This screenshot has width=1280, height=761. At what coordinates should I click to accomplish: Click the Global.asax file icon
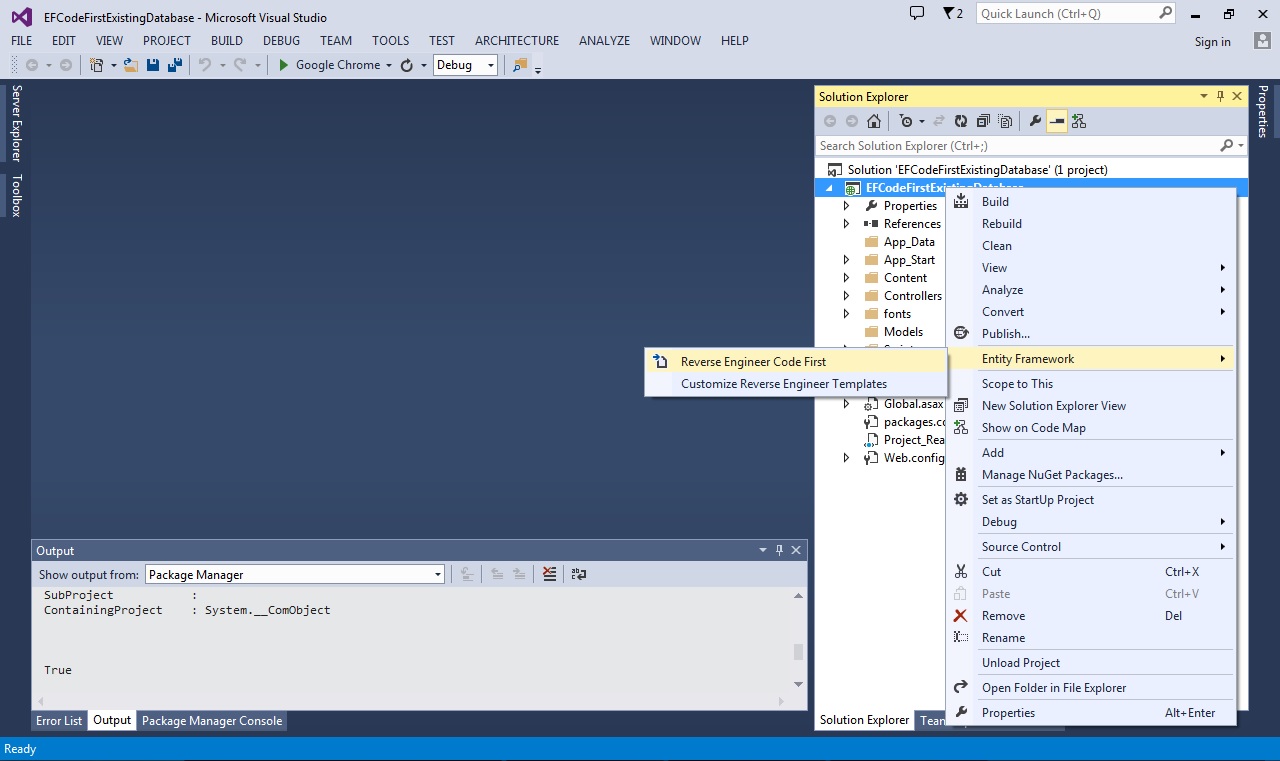pos(871,404)
